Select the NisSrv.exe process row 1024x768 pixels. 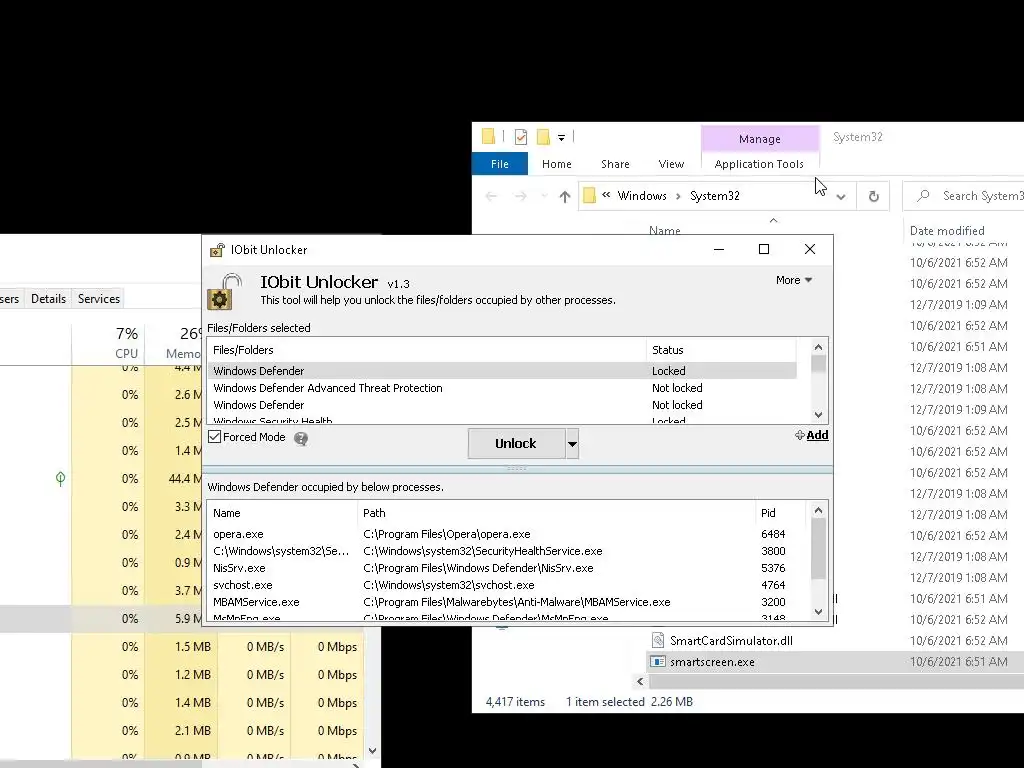pos(508,568)
